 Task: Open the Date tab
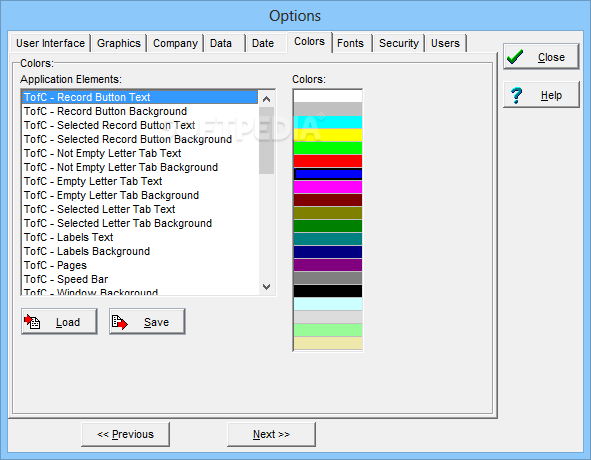[263, 43]
